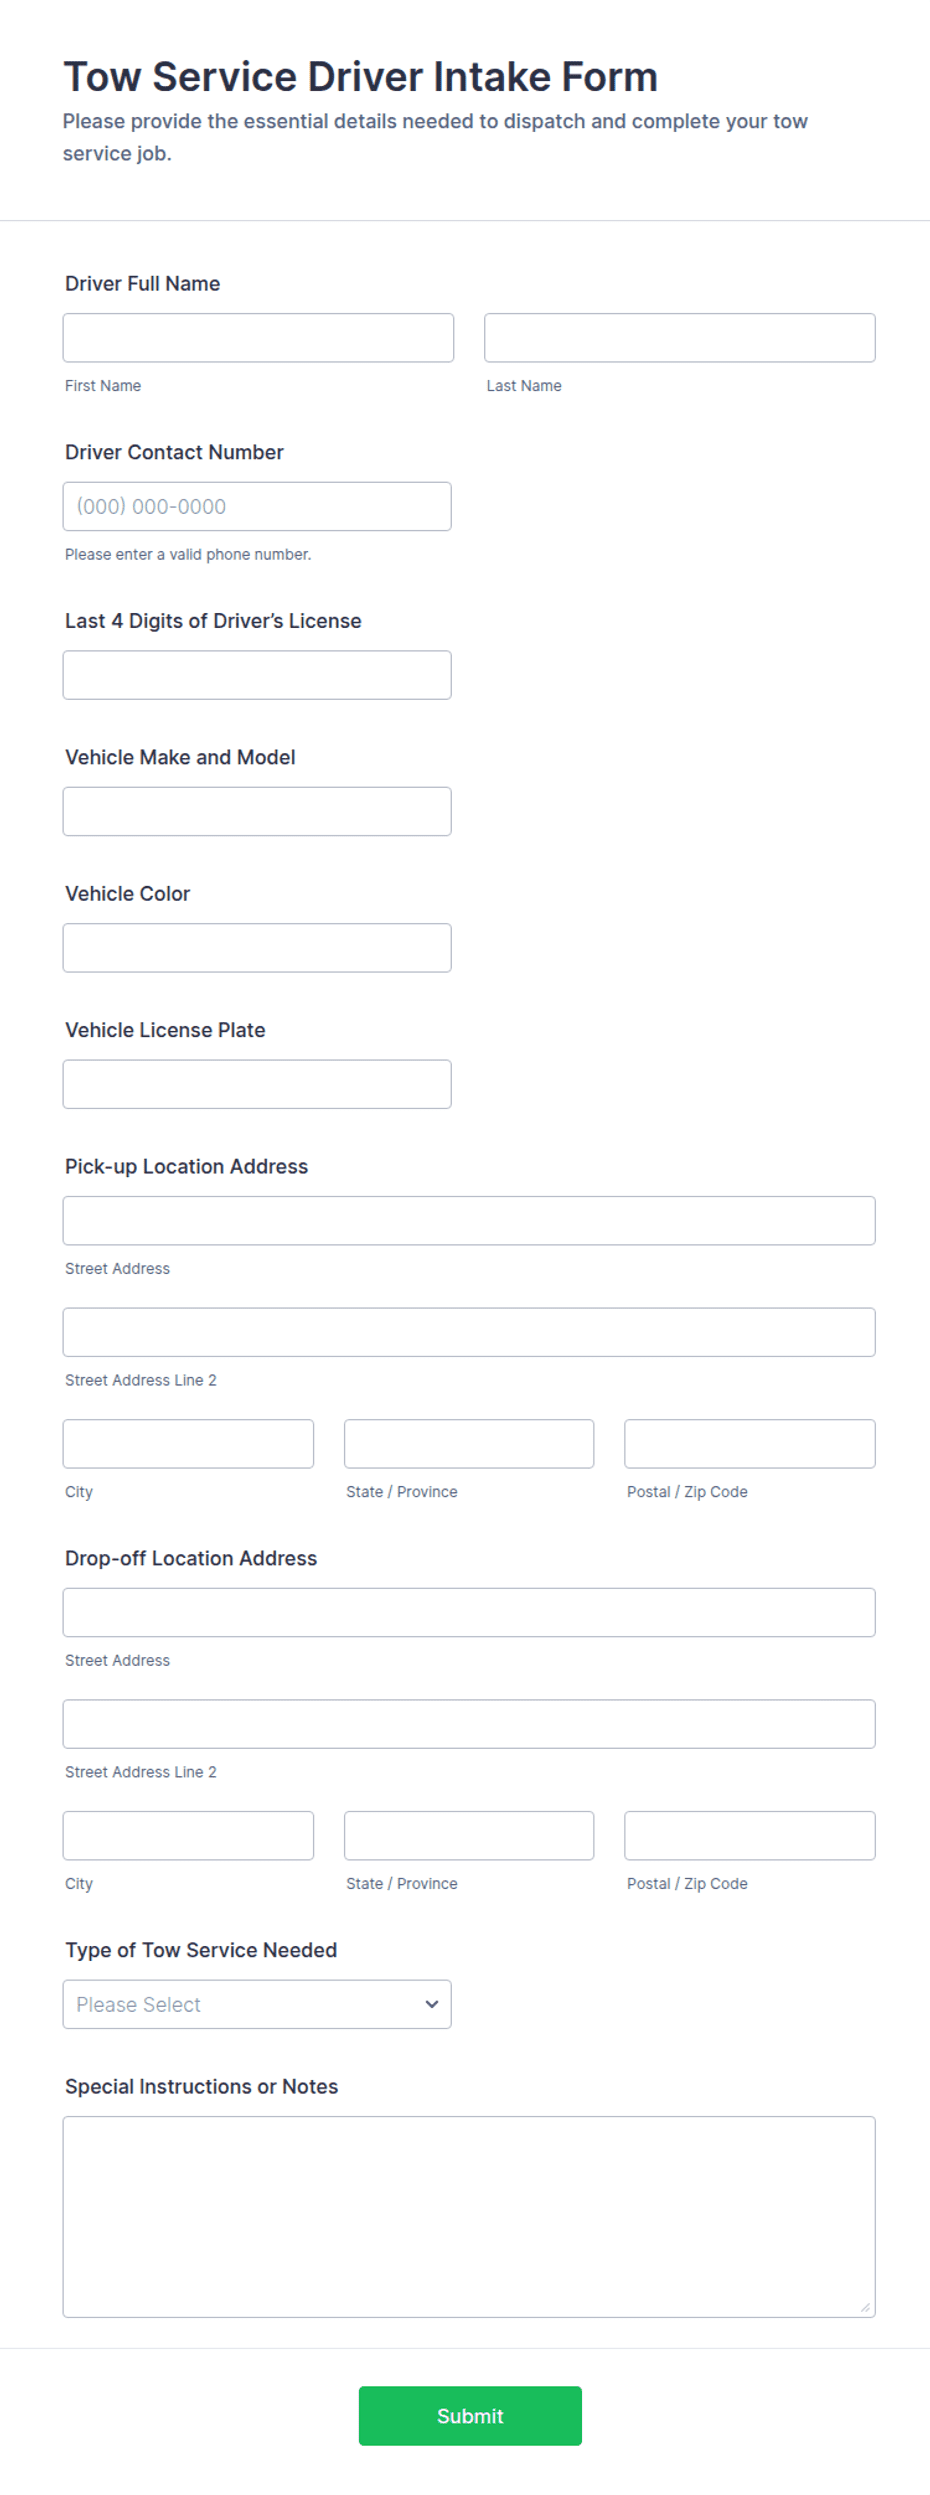Select the Driver Contact Number phone field
This screenshot has height=2495, width=930.
(256, 506)
